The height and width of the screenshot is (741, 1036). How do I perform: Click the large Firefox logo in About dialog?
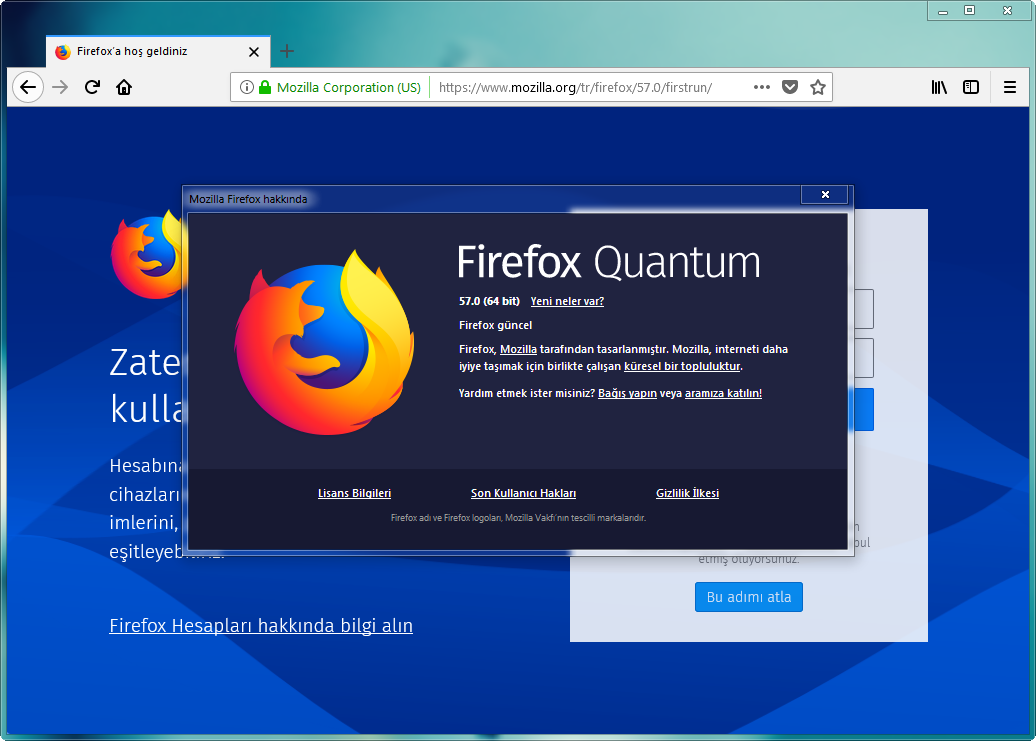(324, 343)
